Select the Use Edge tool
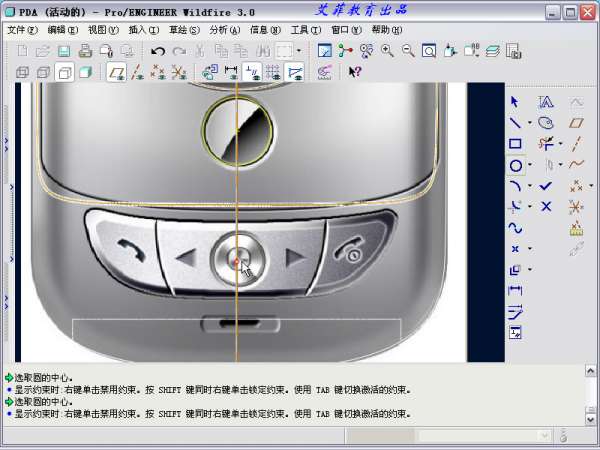Screen dimensions: 600x450 click(515, 270)
